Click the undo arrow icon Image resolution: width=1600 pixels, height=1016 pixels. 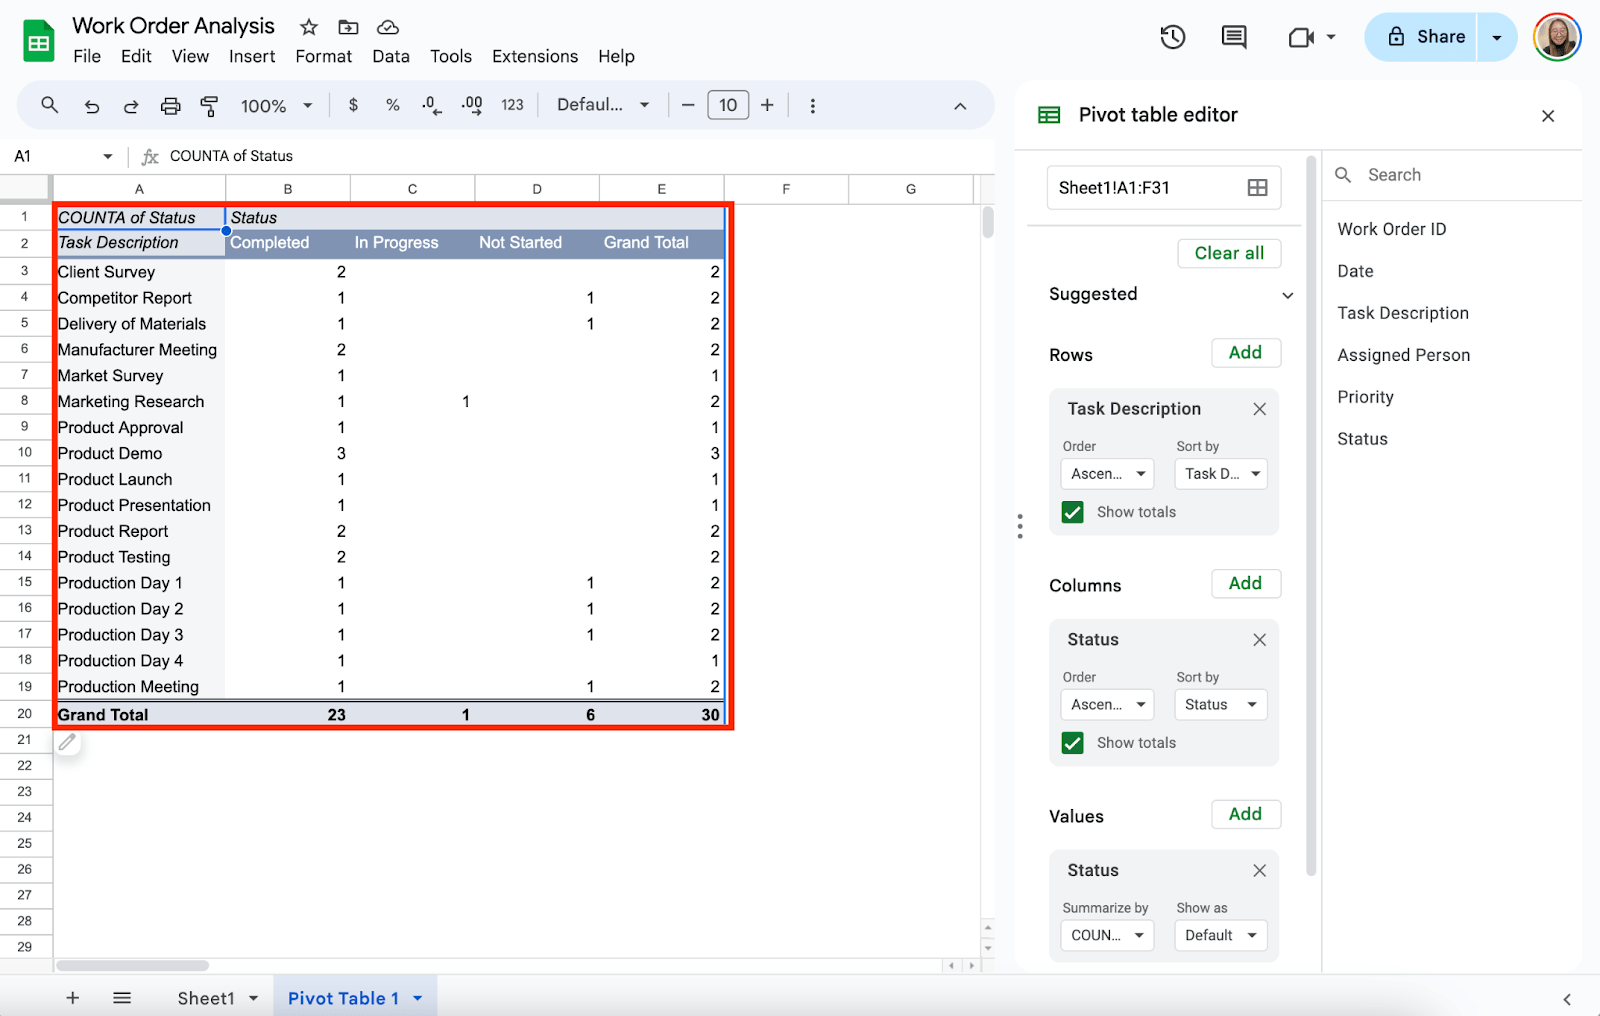(x=92, y=106)
